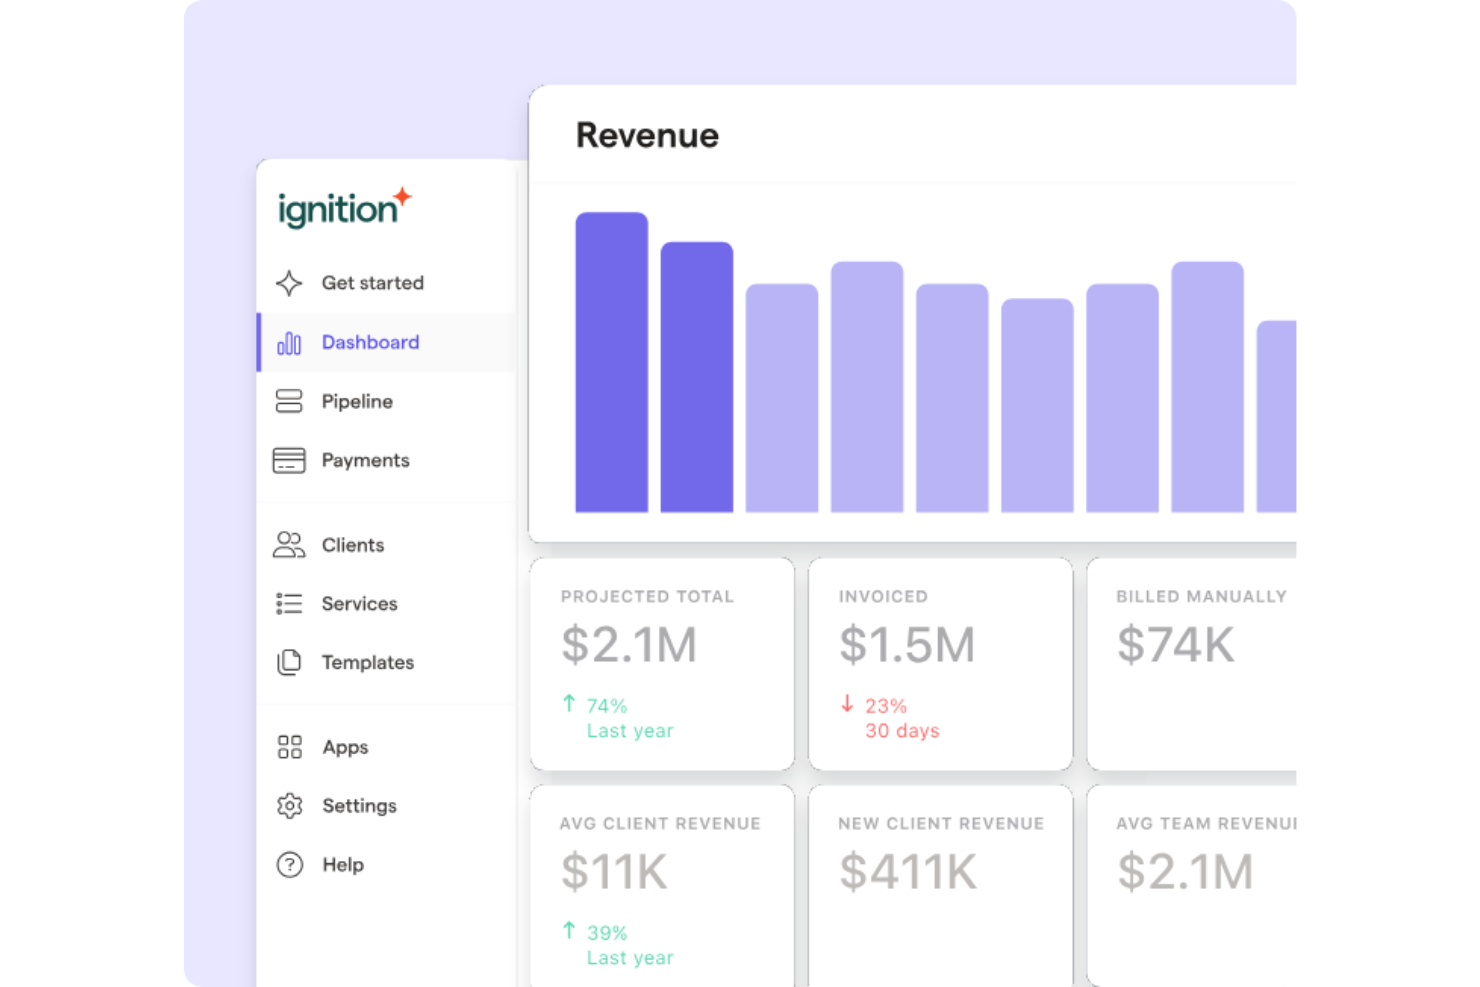
Task: Open Settings with the gear icon
Action: tap(288, 806)
